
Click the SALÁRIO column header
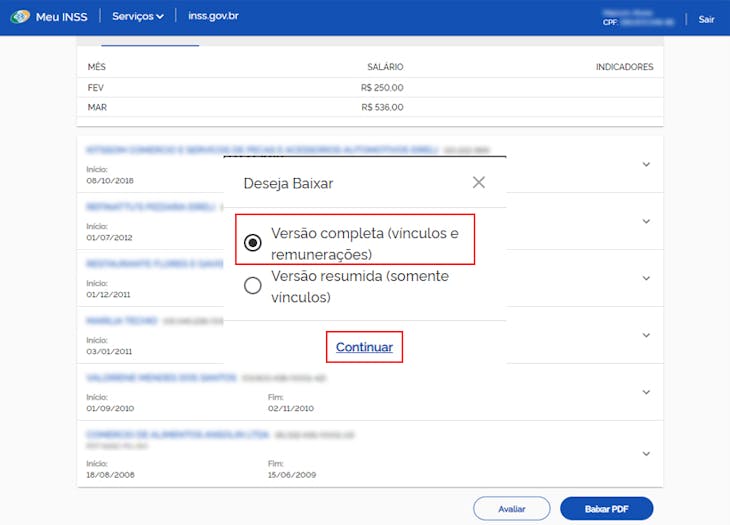click(385, 67)
